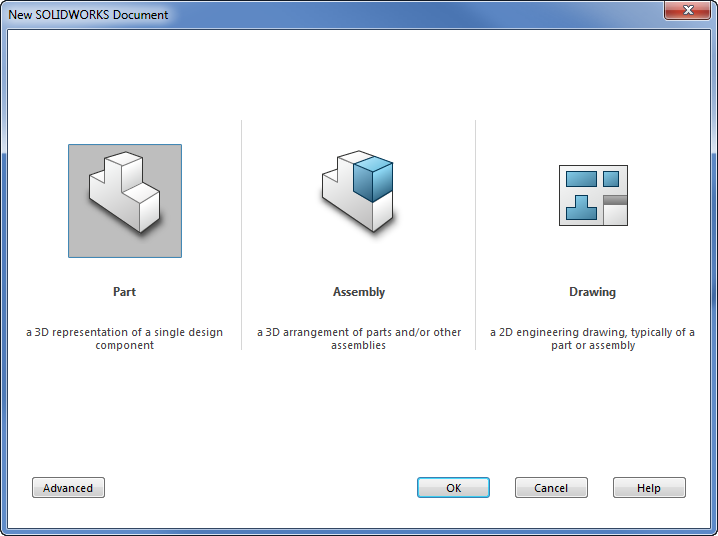Viewport: 718px width, 536px height.
Task: Confirm with the OK button
Action: [453, 487]
